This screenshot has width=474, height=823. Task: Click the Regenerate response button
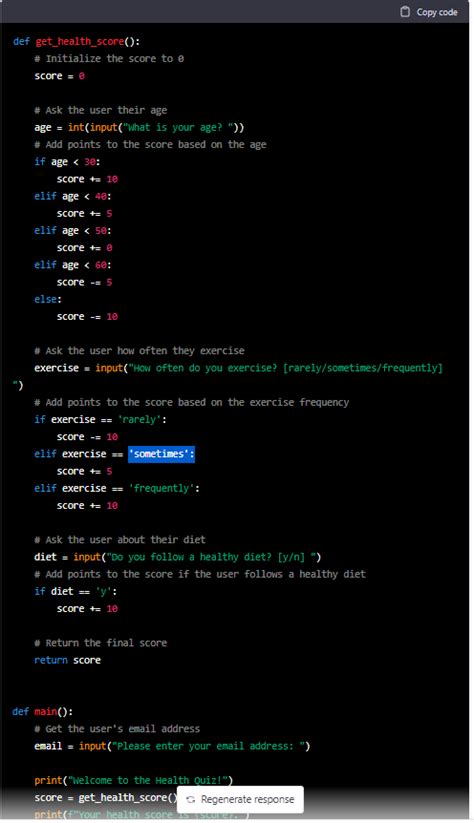pyautogui.click(x=240, y=799)
